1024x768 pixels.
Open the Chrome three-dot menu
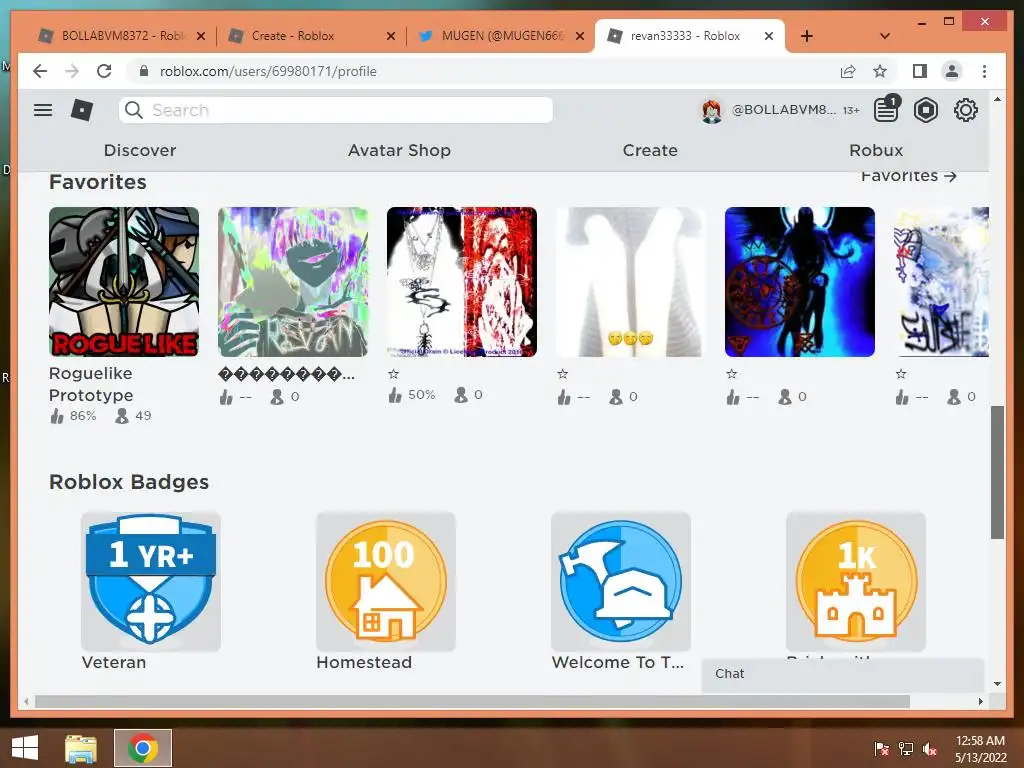(984, 71)
